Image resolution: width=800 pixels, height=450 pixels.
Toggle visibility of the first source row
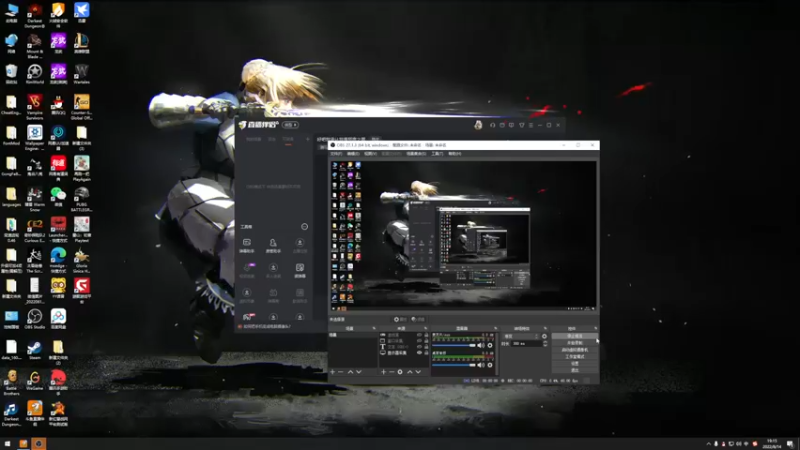[419, 335]
